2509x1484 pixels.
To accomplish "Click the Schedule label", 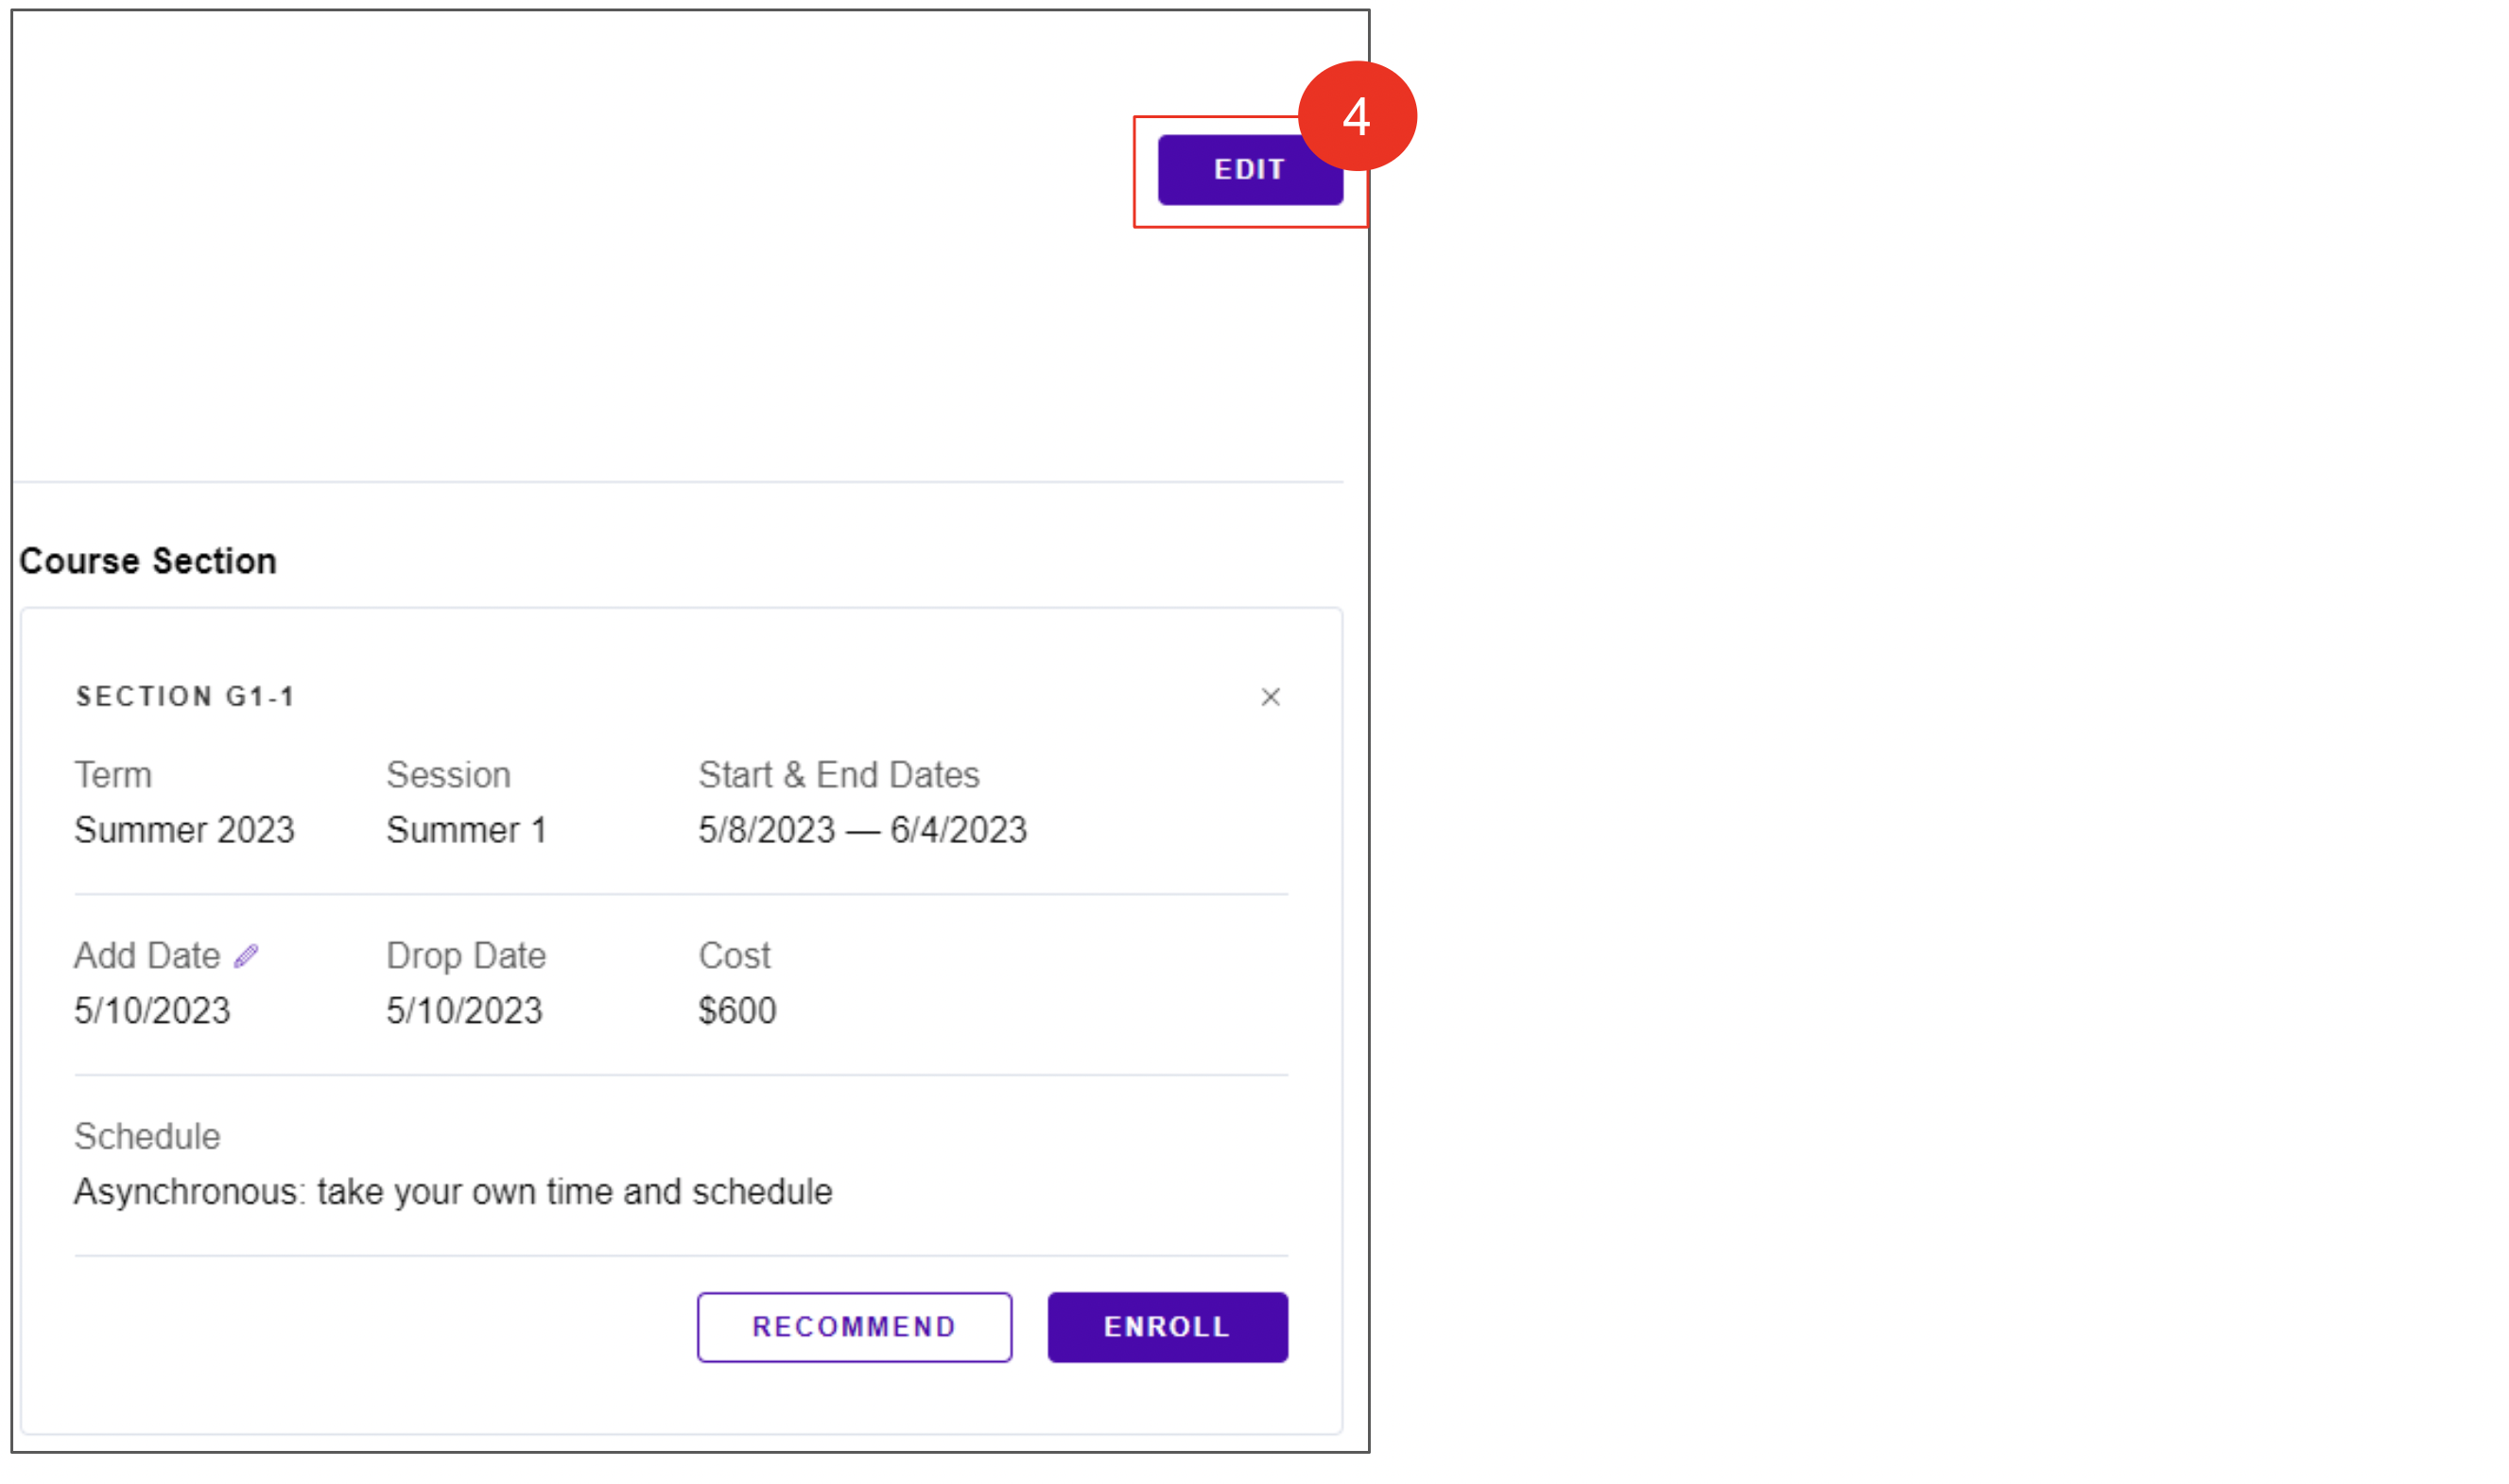I will coord(147,1137).
